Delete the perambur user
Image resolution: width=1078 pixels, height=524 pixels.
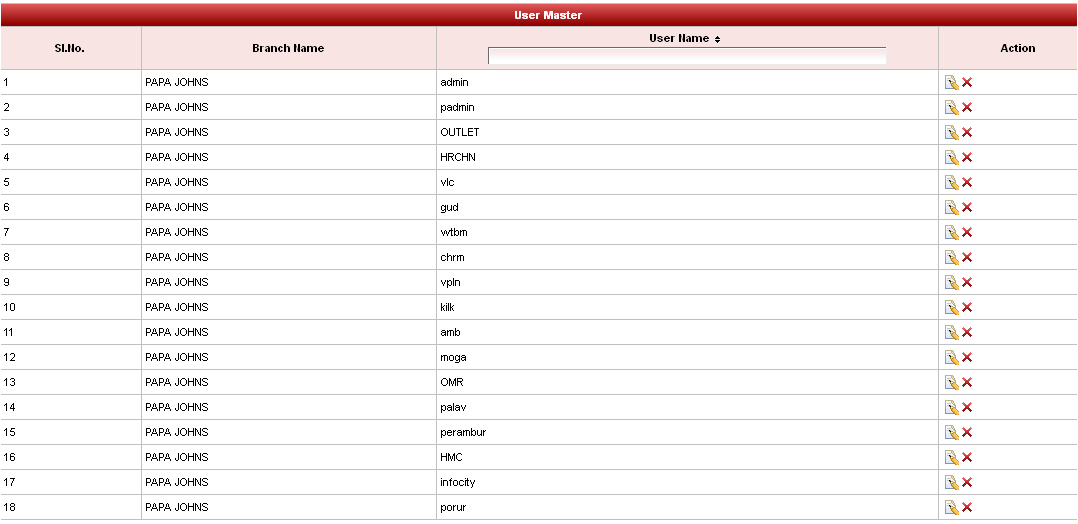pos(967,432)
